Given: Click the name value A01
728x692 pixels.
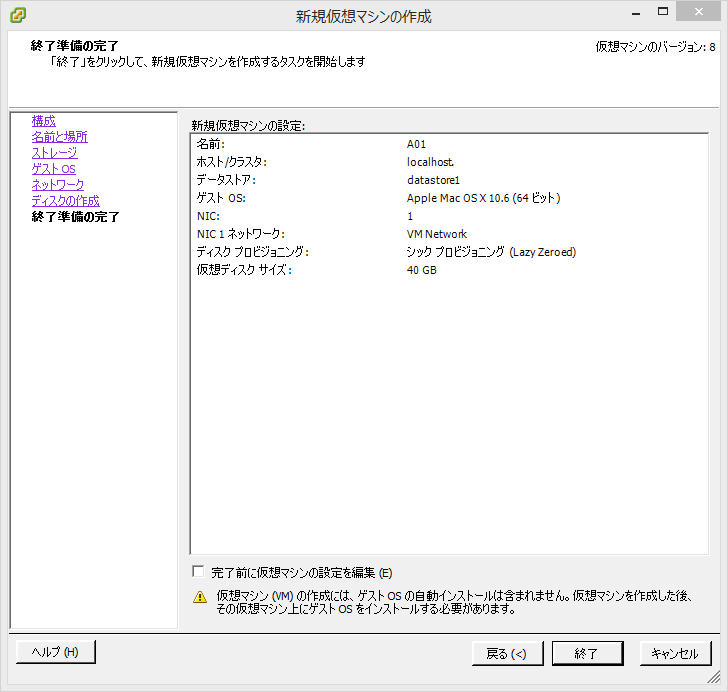Looking at the screenshot, I should 416,144.
